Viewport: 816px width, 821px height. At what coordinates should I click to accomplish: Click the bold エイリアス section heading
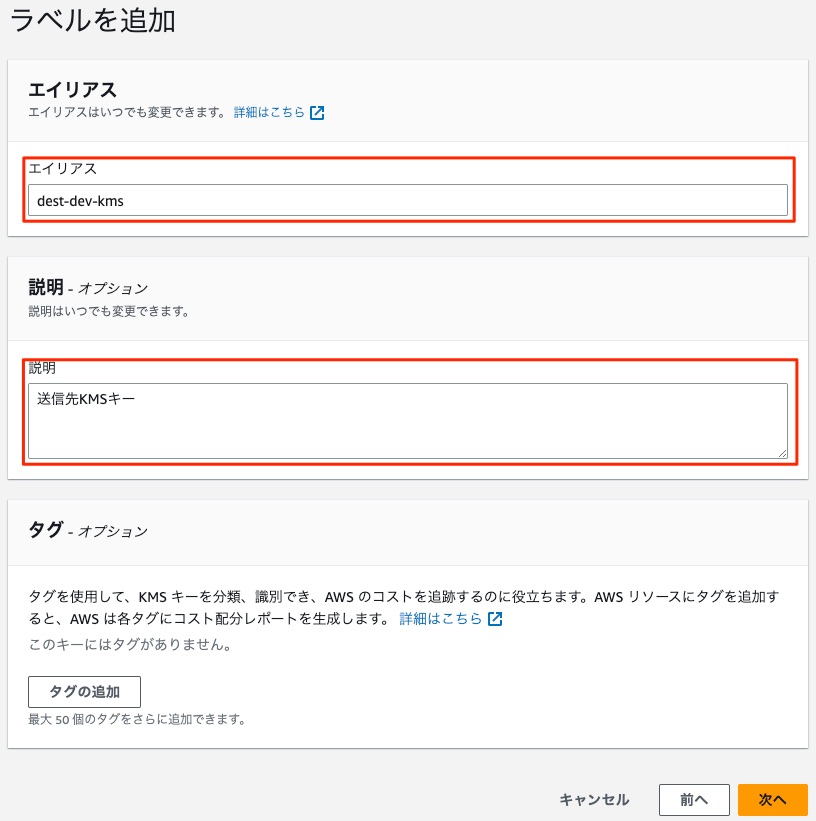point(72,90)
